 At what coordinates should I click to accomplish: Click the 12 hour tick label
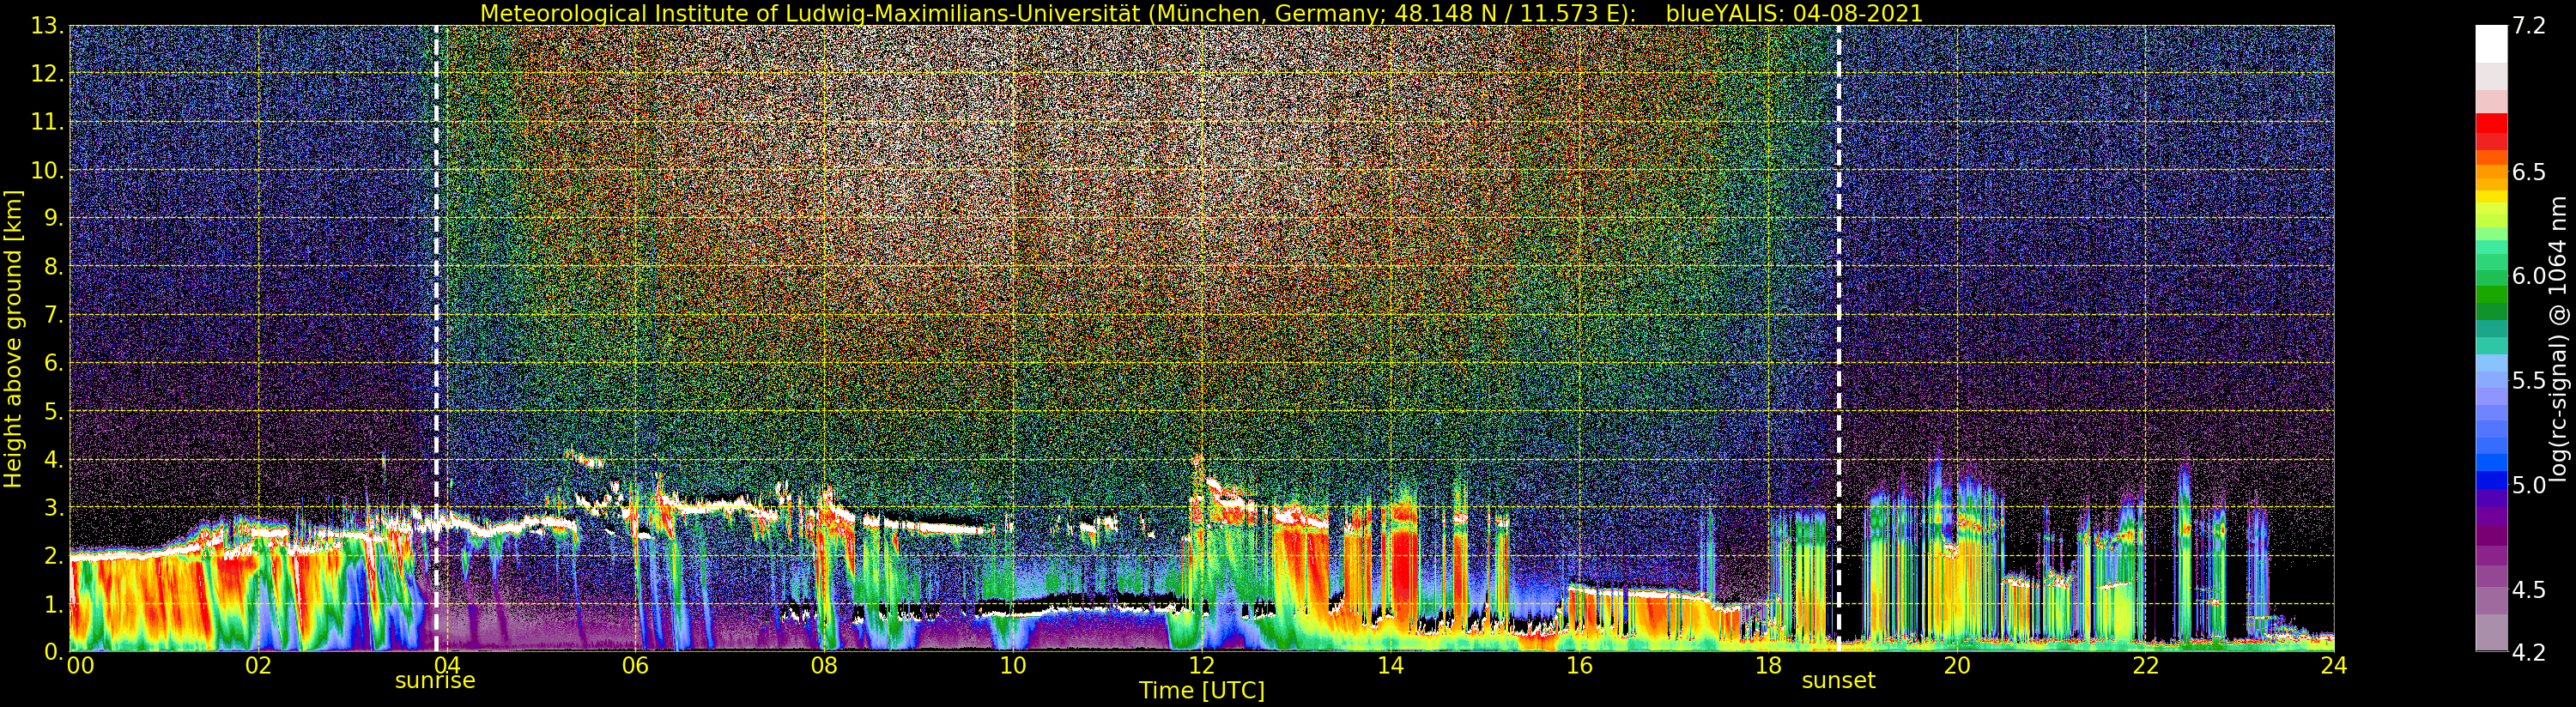point(1201,665)
